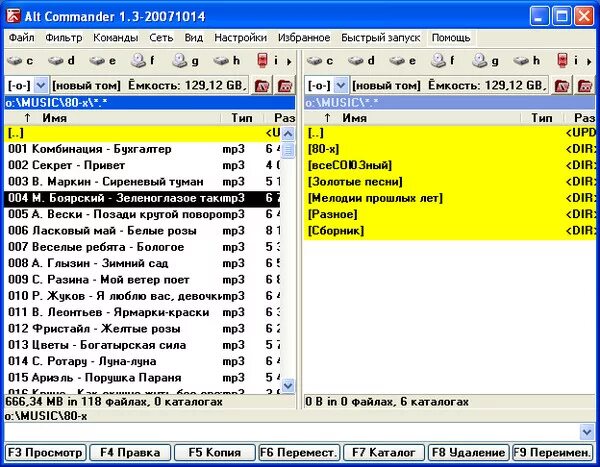
Task: Click left panel scrollbar down arrow
Action: [x=288, y=386]
